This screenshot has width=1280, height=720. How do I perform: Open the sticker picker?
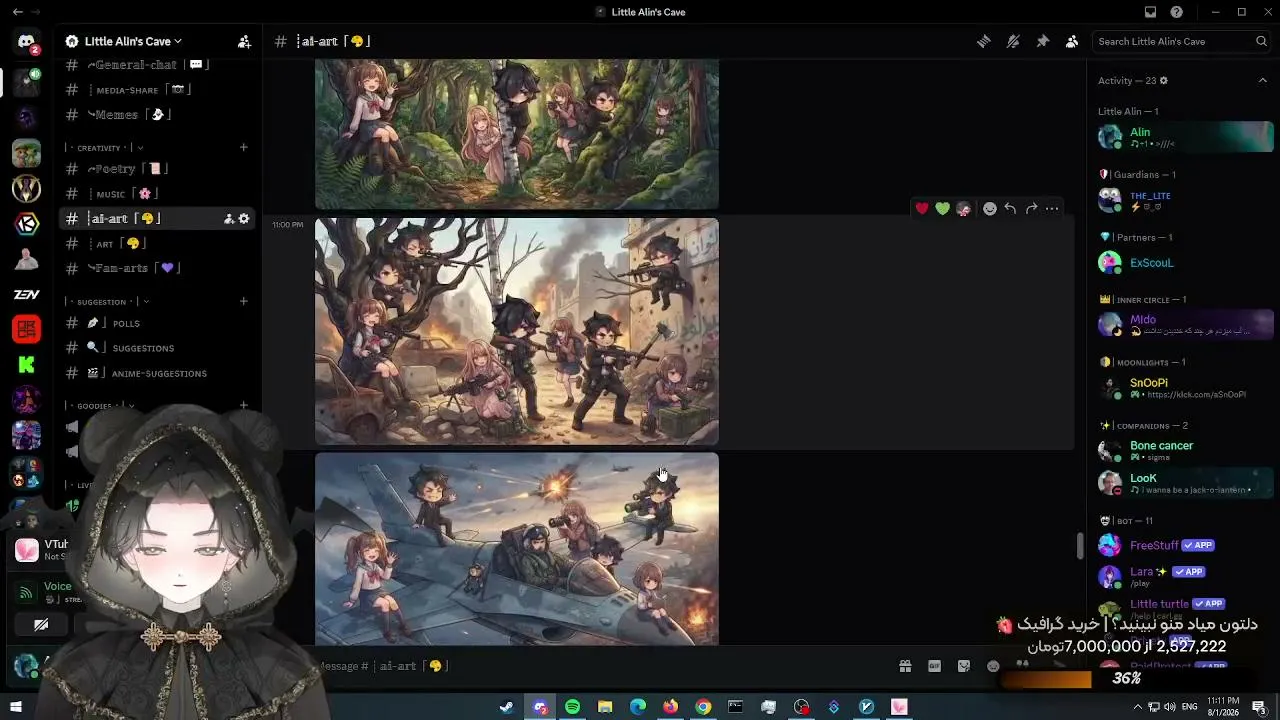pos(963,666)
